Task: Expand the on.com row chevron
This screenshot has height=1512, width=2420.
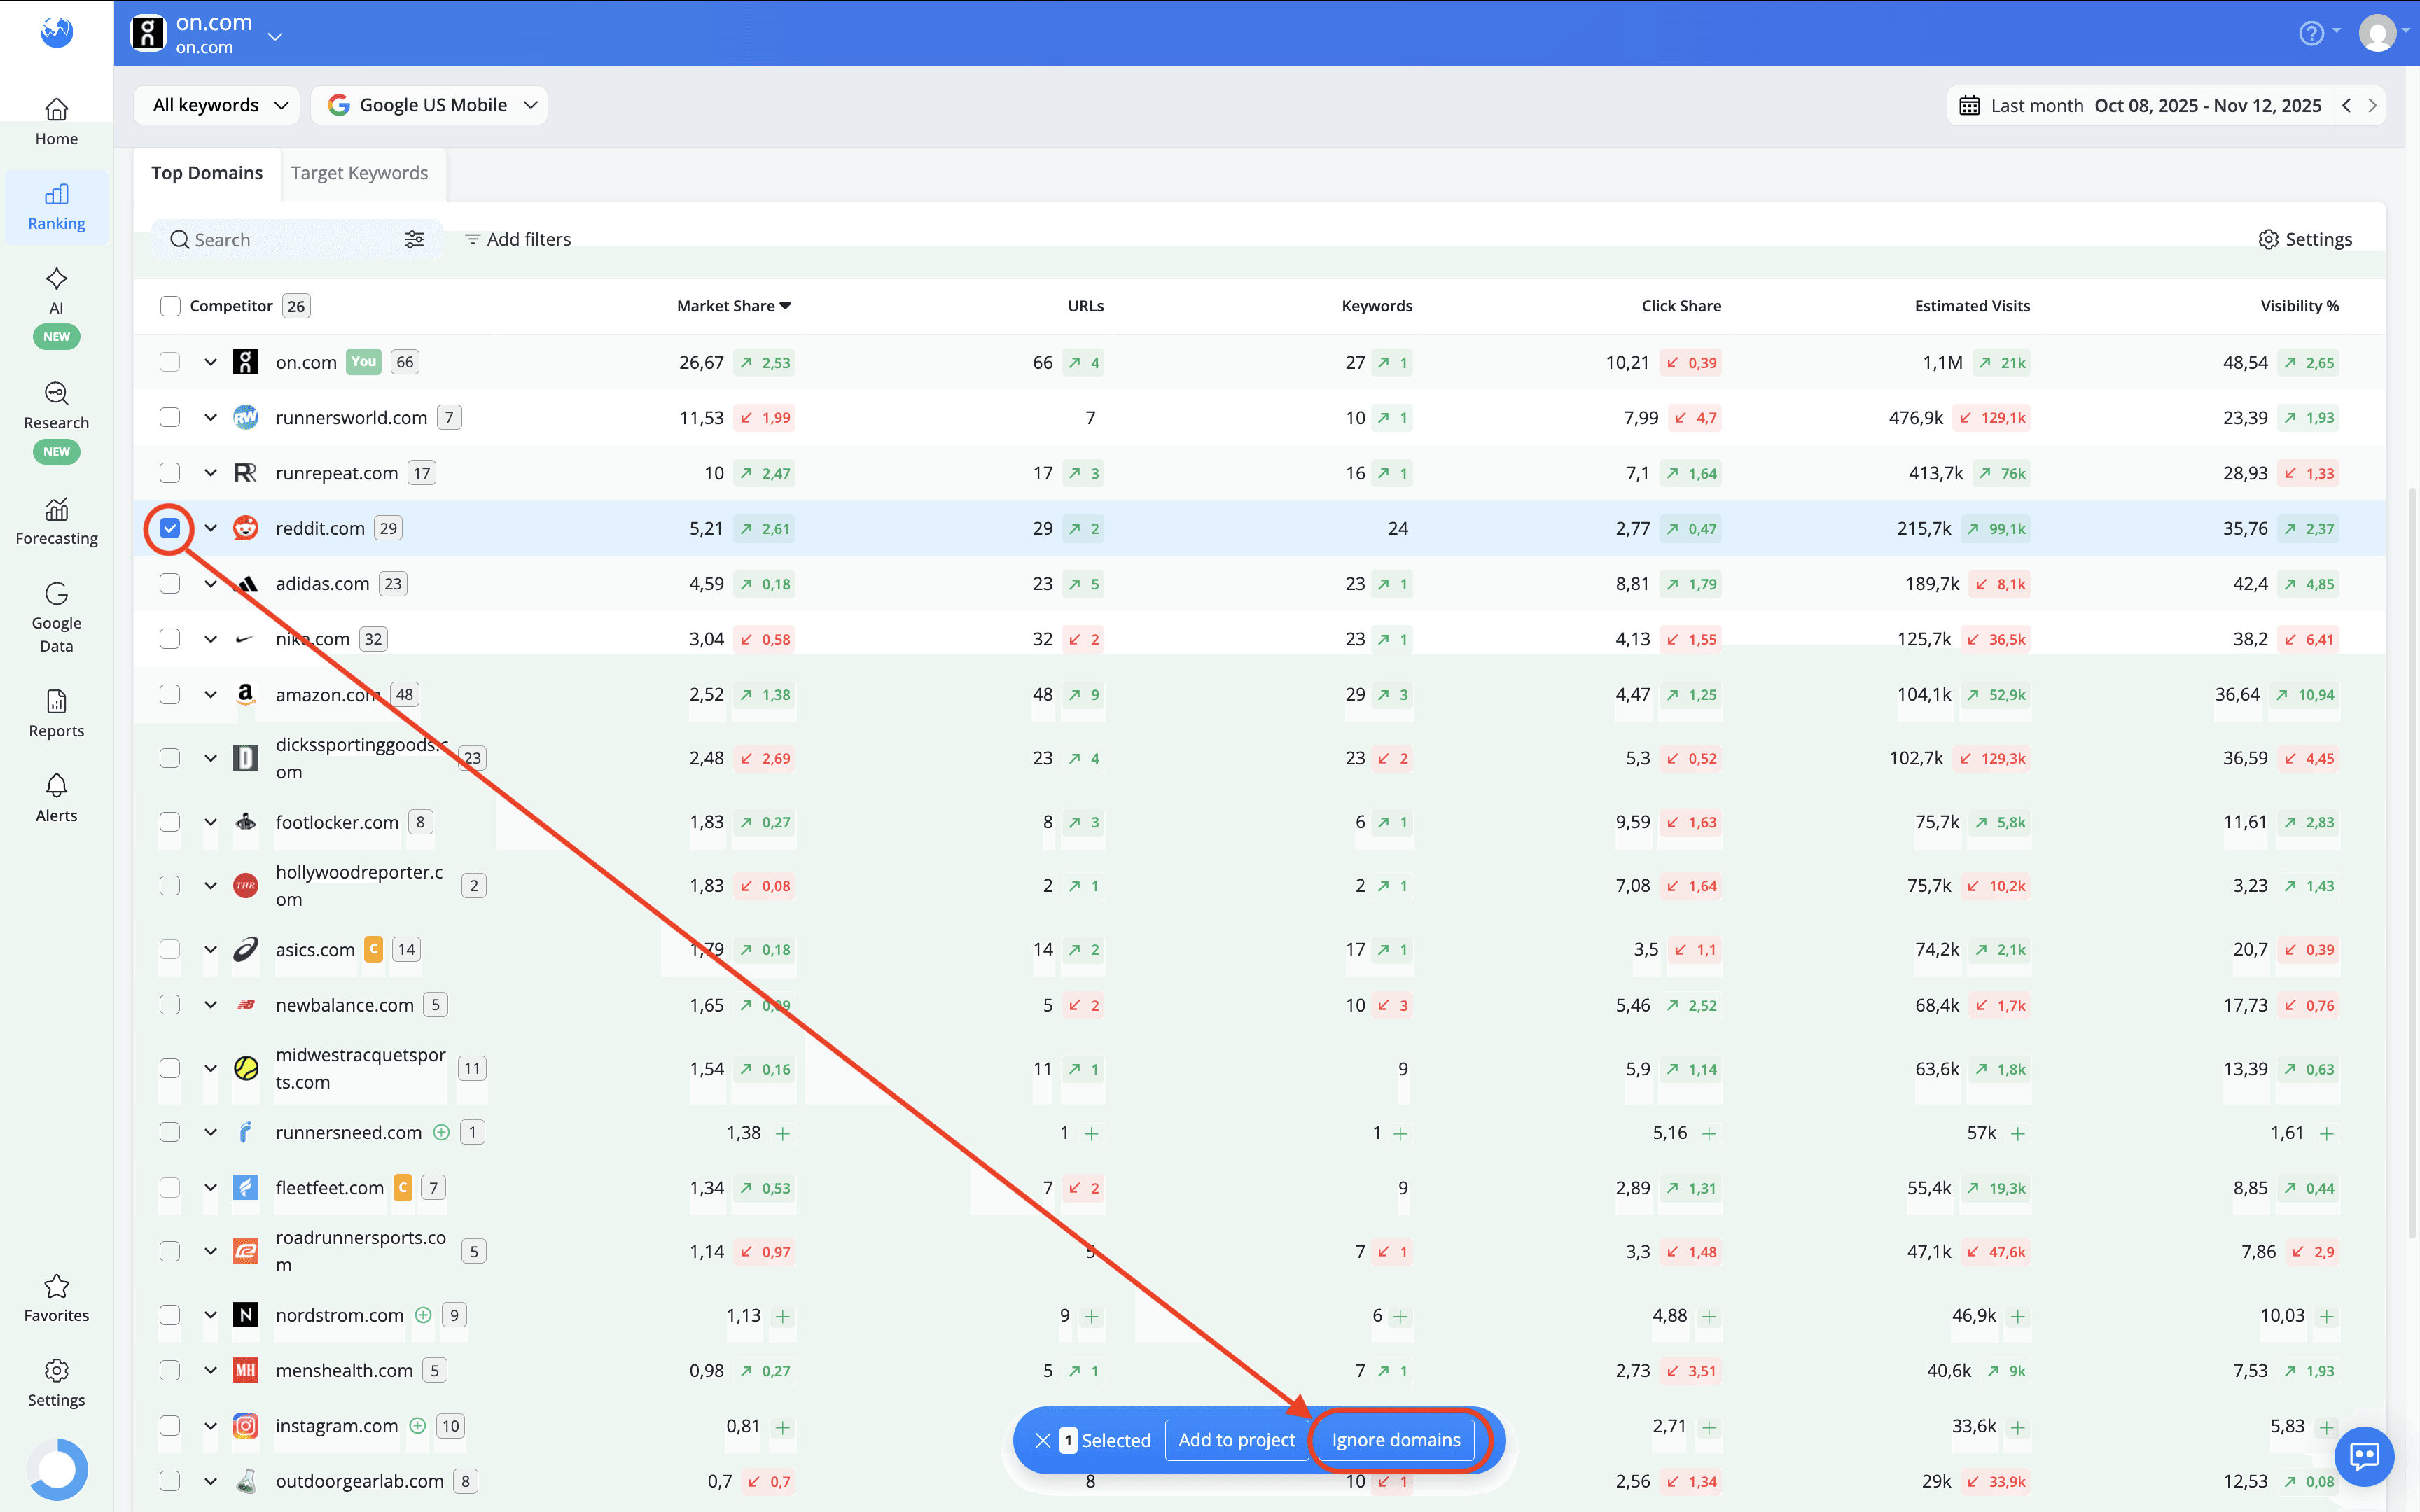Action: 211,362
